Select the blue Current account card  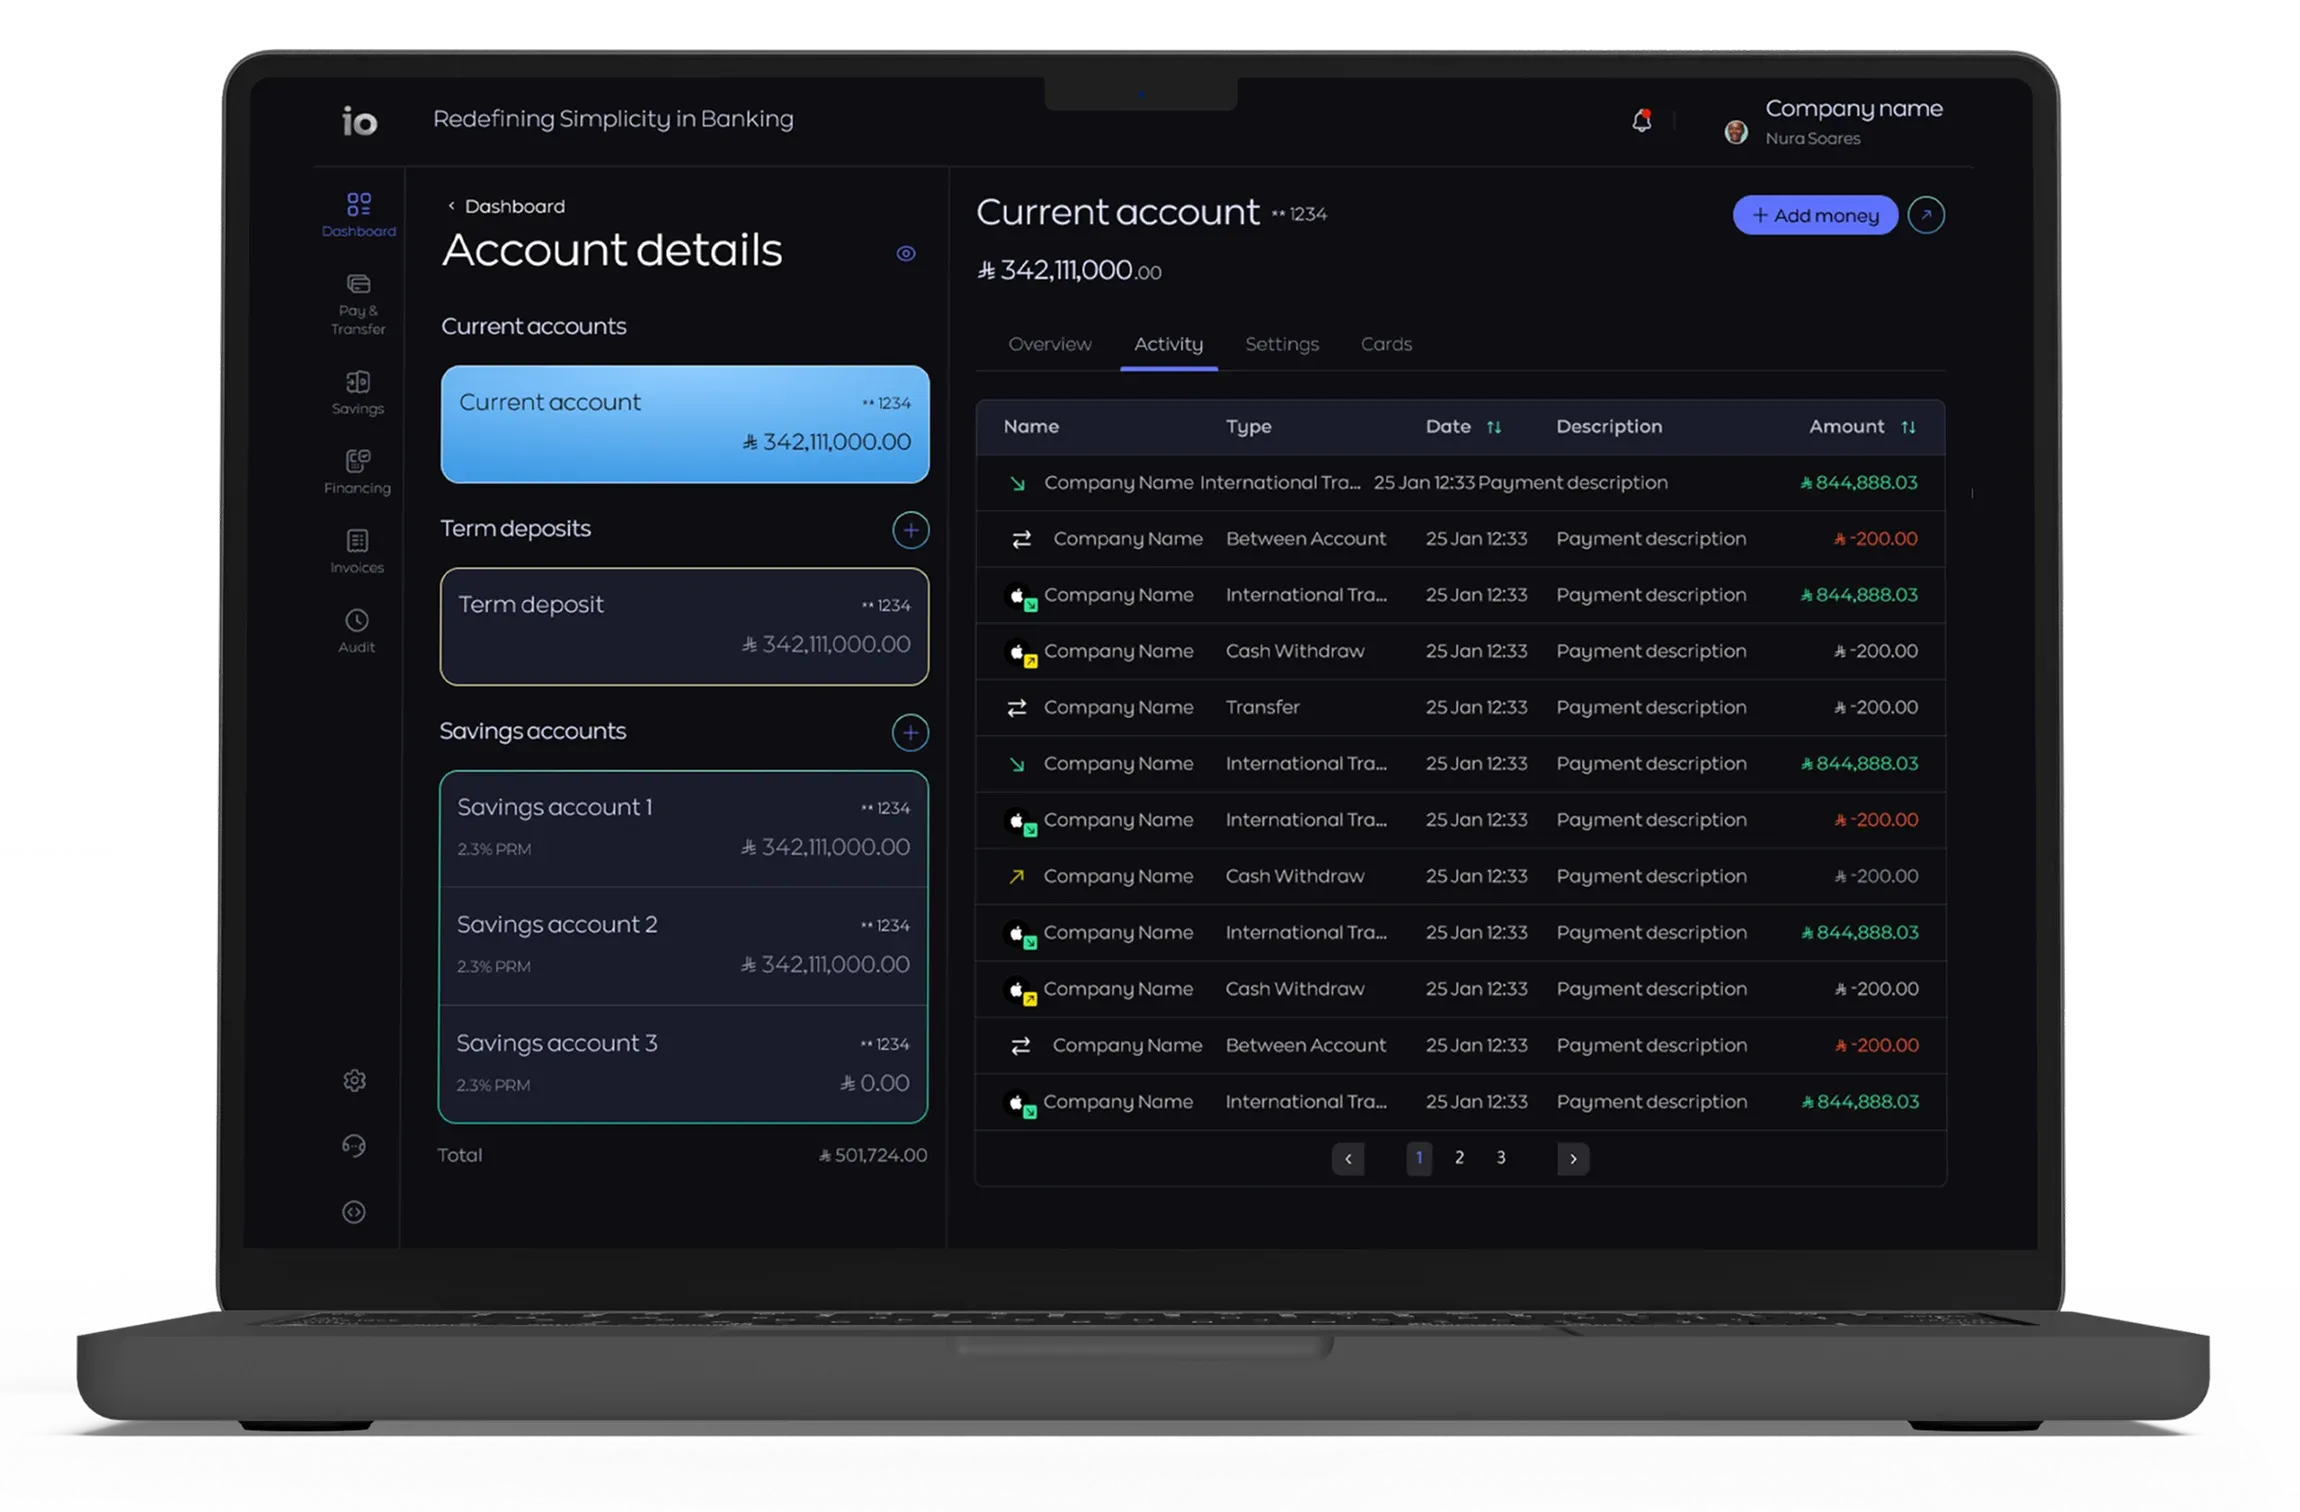click(x=684, y=424)
